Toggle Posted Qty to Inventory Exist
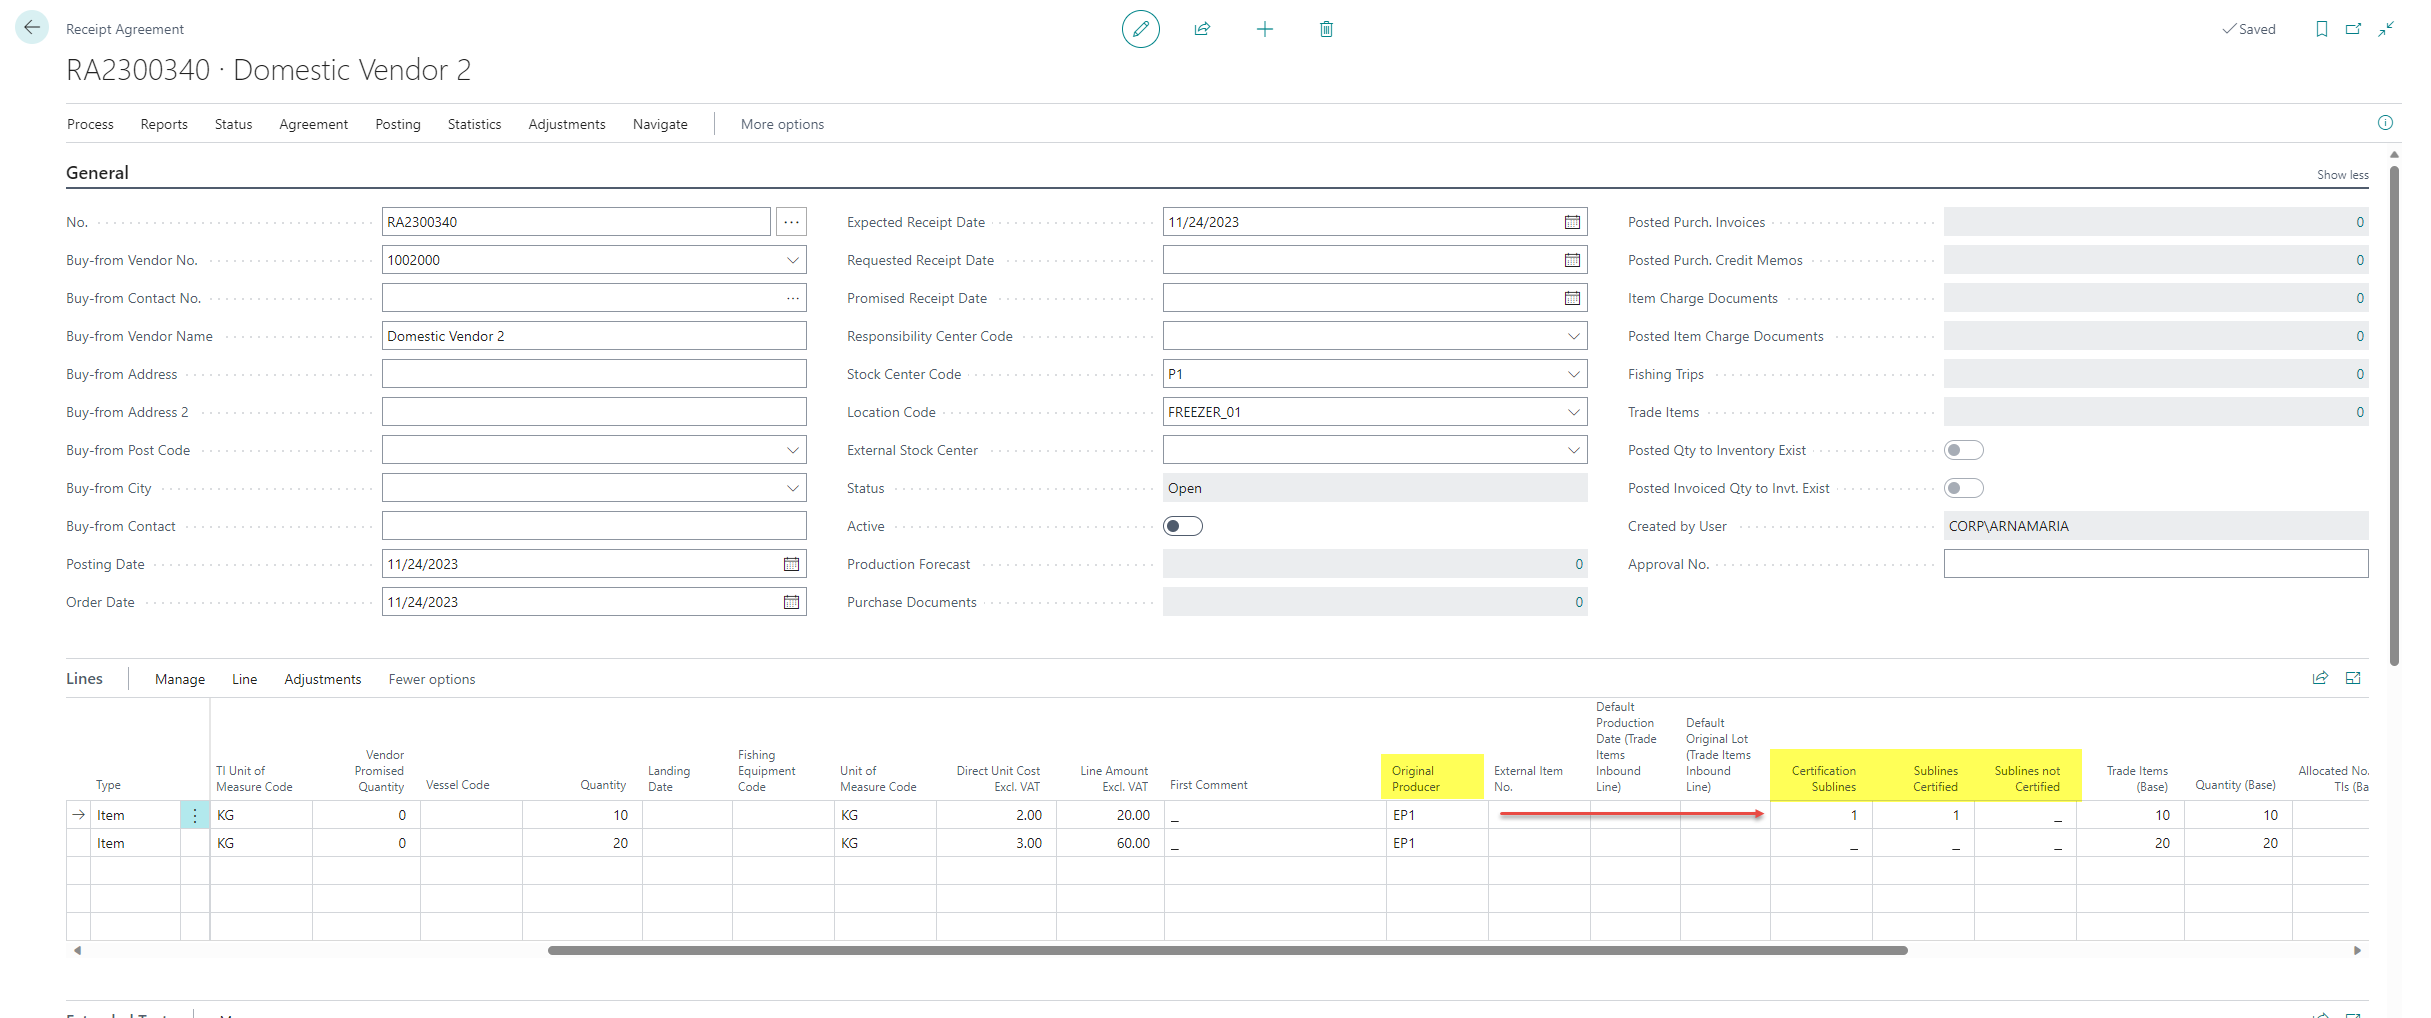Viewport: 2431px width, 1018px height. 1963,450
